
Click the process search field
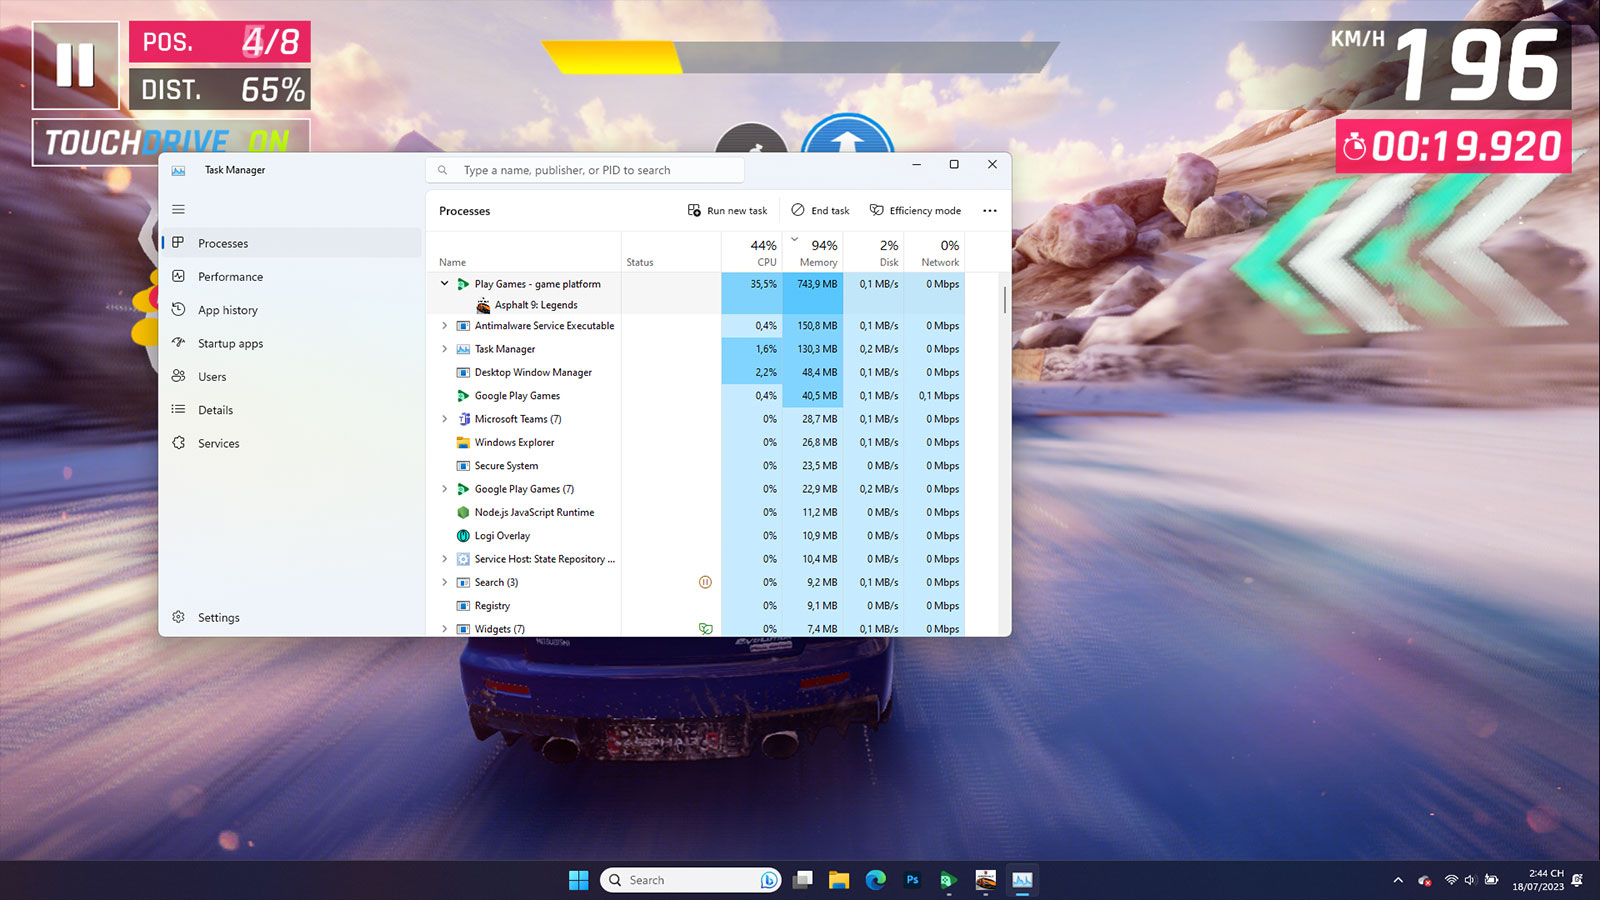point(585,170)
